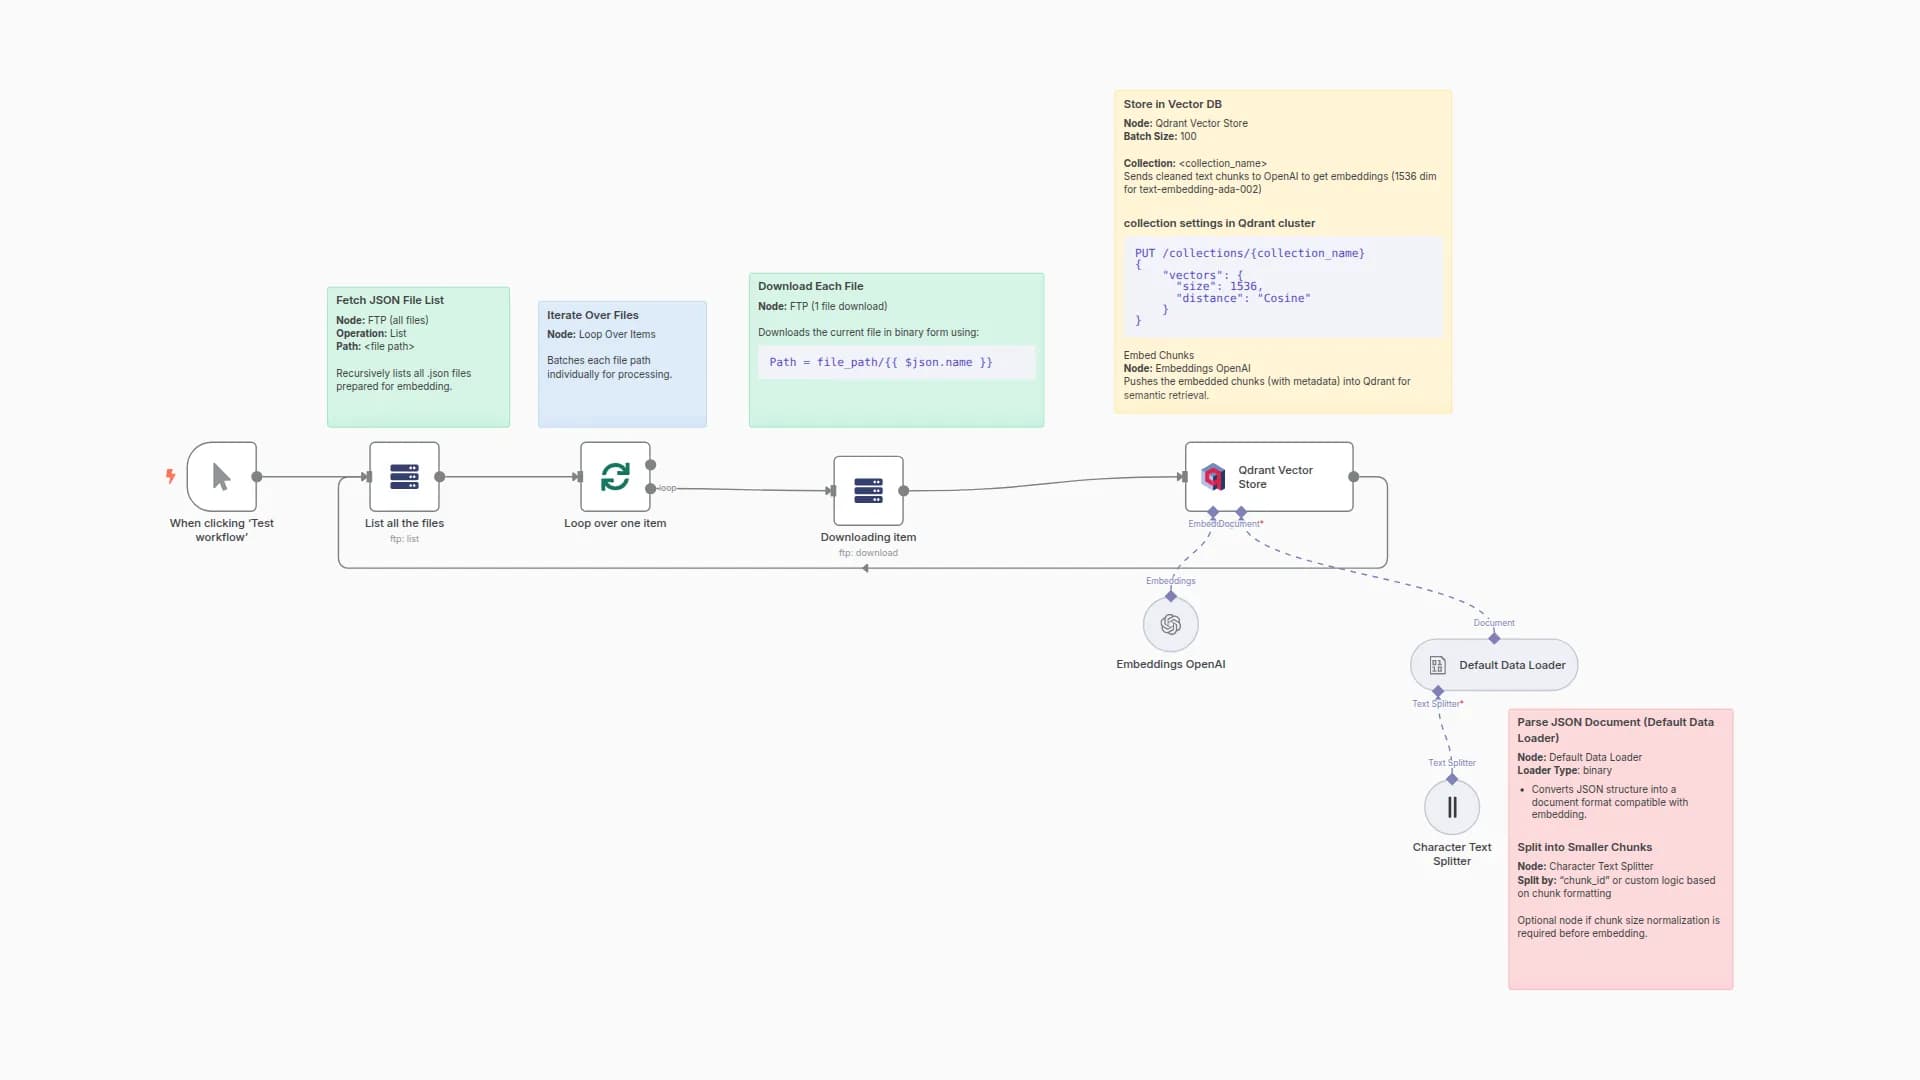The image size is (1920, 1080).
Task: Click the Document connector above Default Data Loader
Action: [x=1493, y=637]
